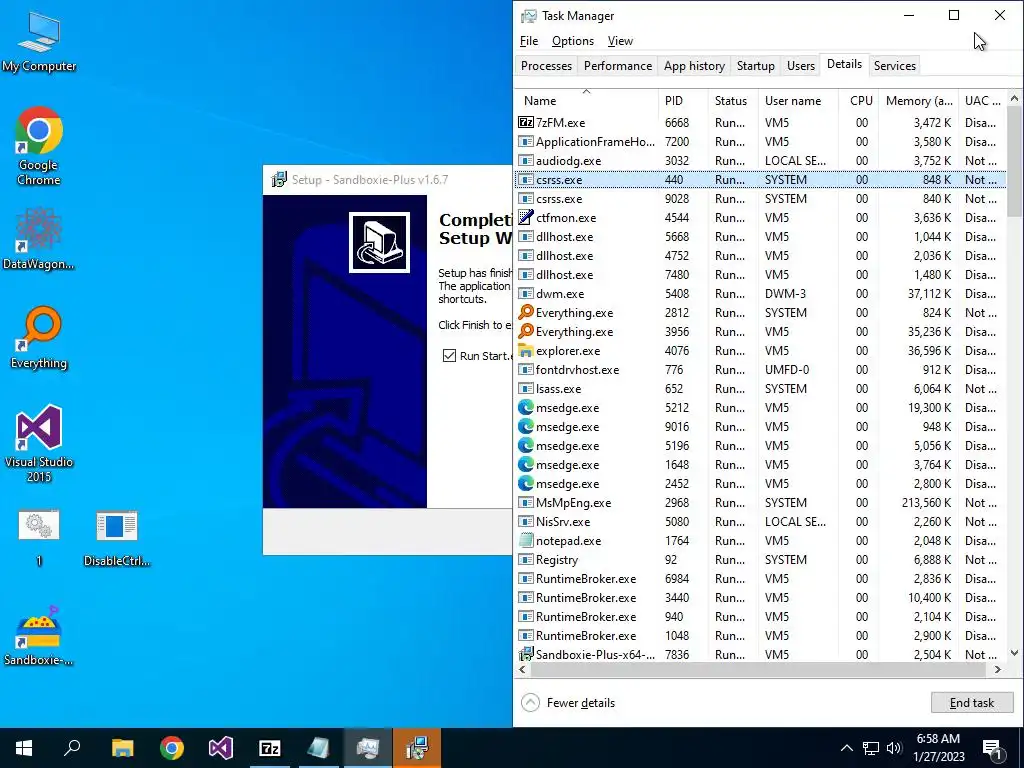The image size is (1024, 768).
Task: Click the End task button
Action: tap(972, 703)
